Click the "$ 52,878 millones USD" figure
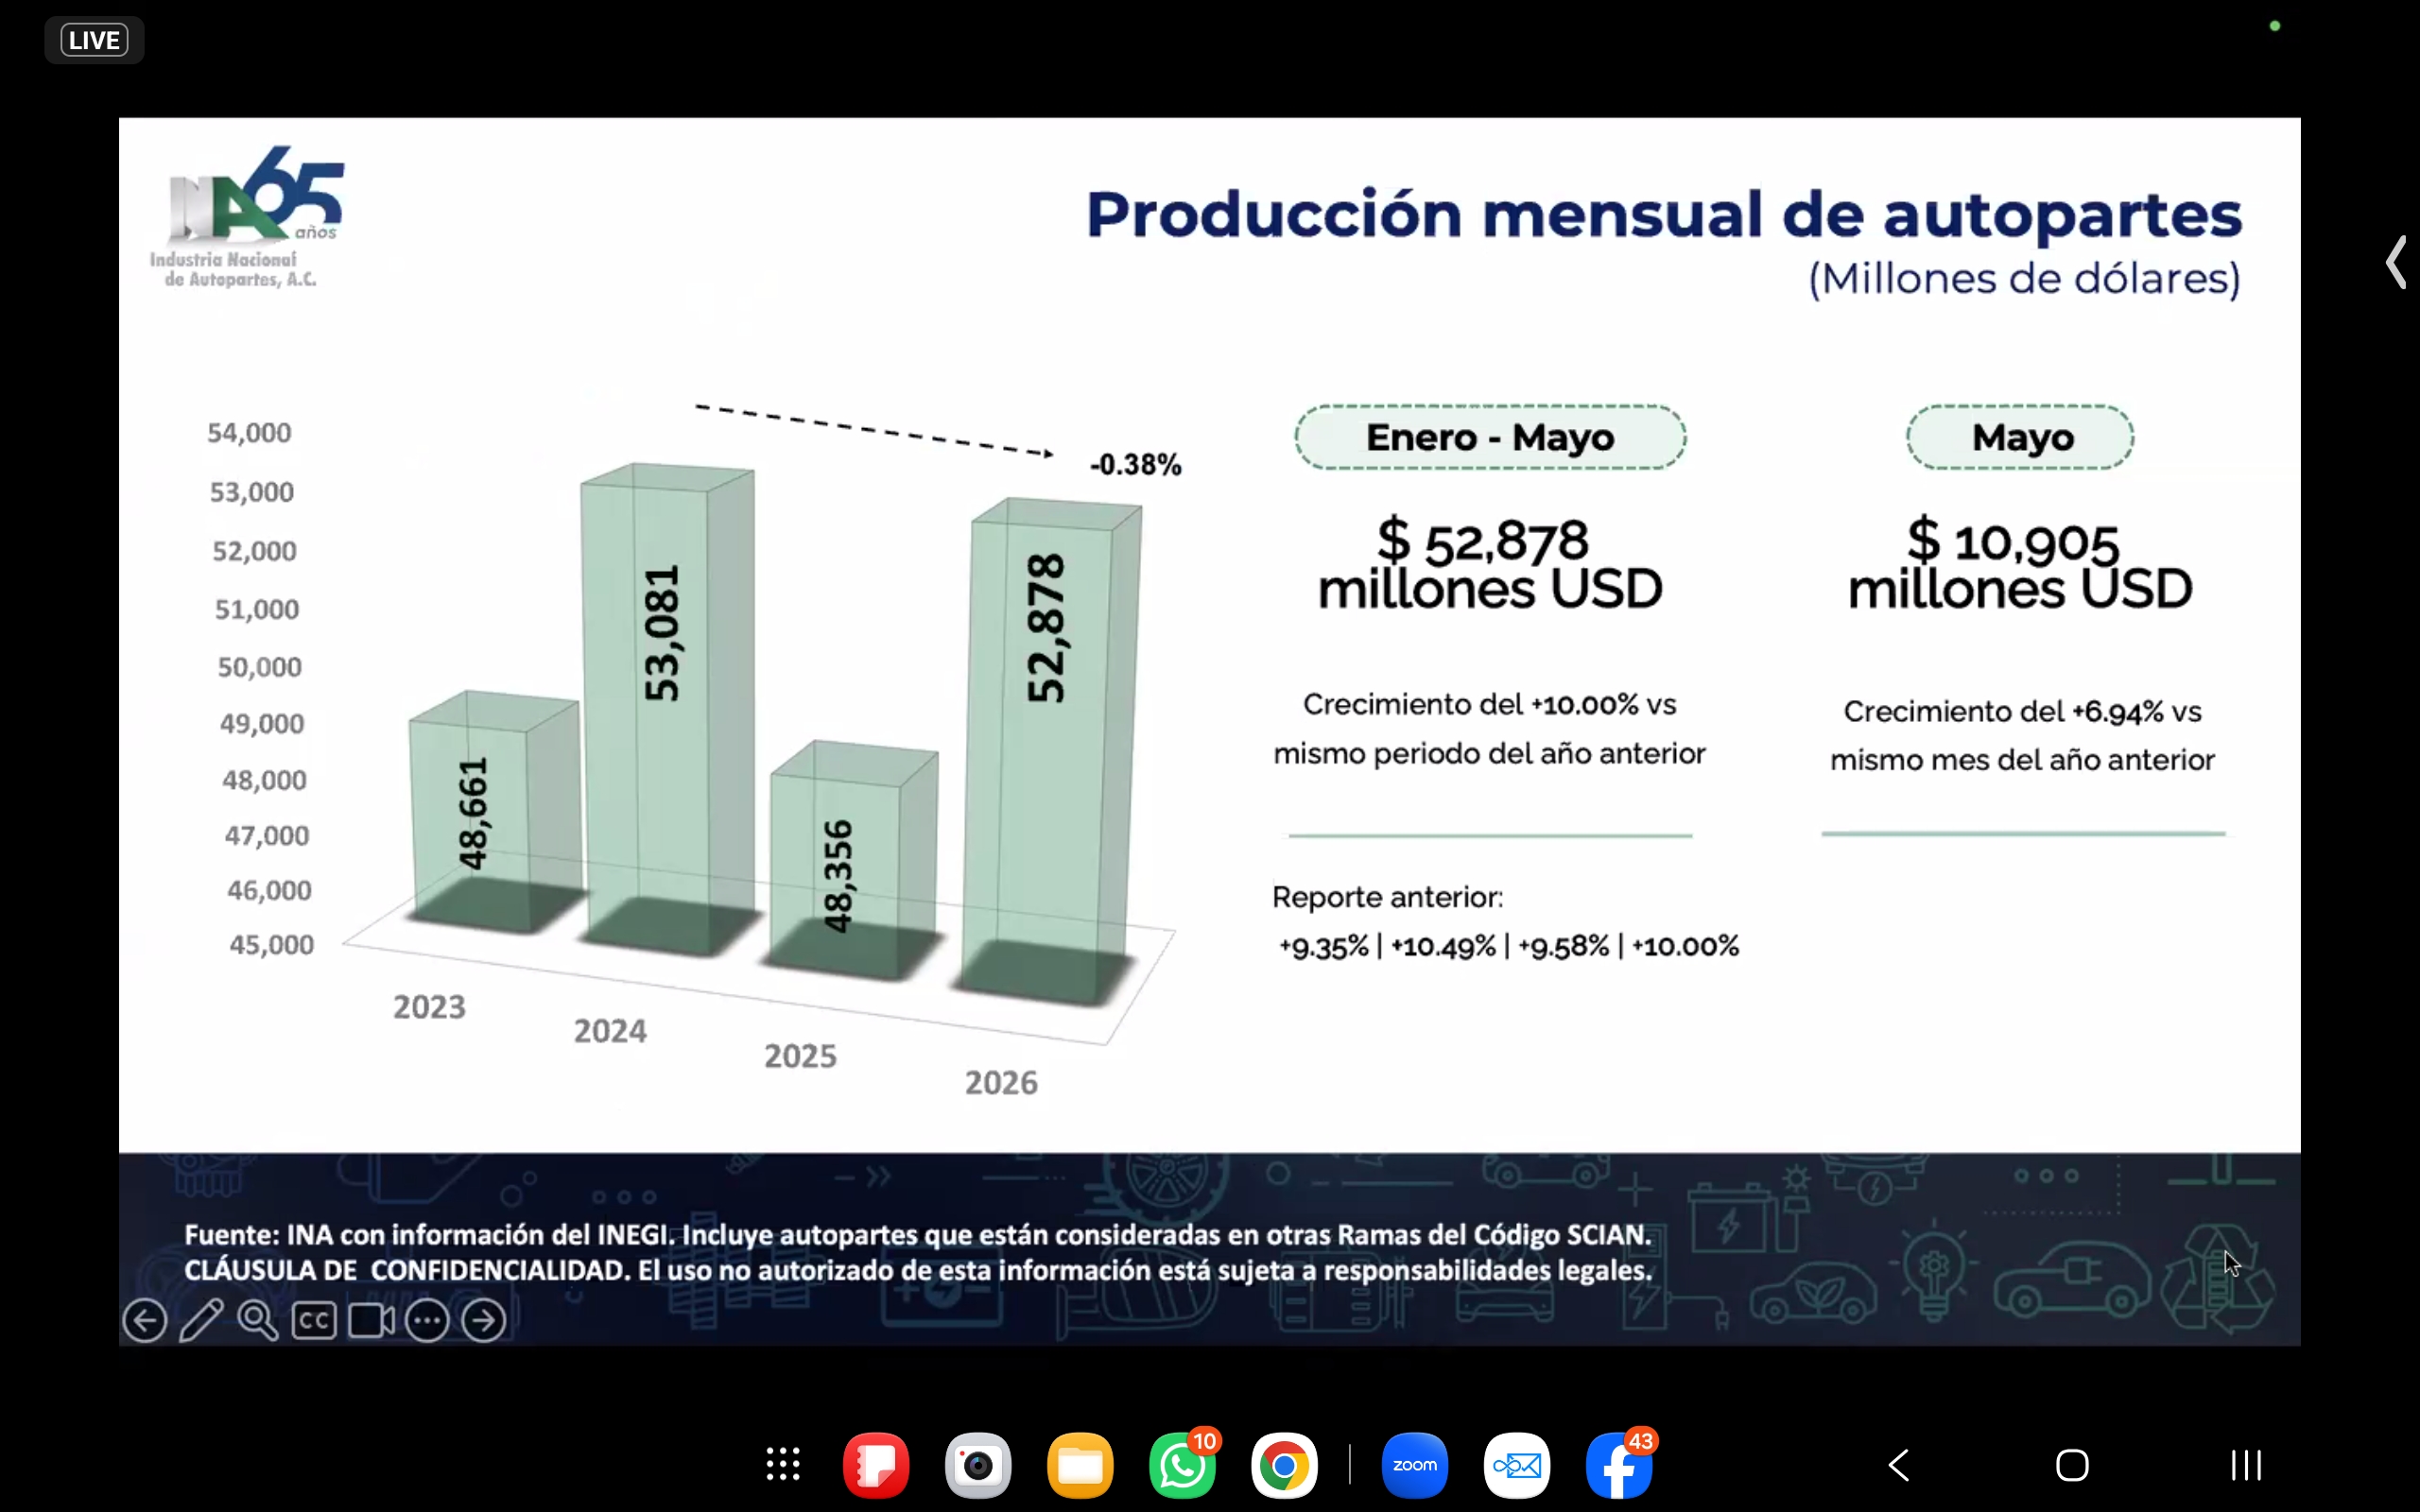The height and width of the screenshot is (1512, 2420). (1490, 564)
